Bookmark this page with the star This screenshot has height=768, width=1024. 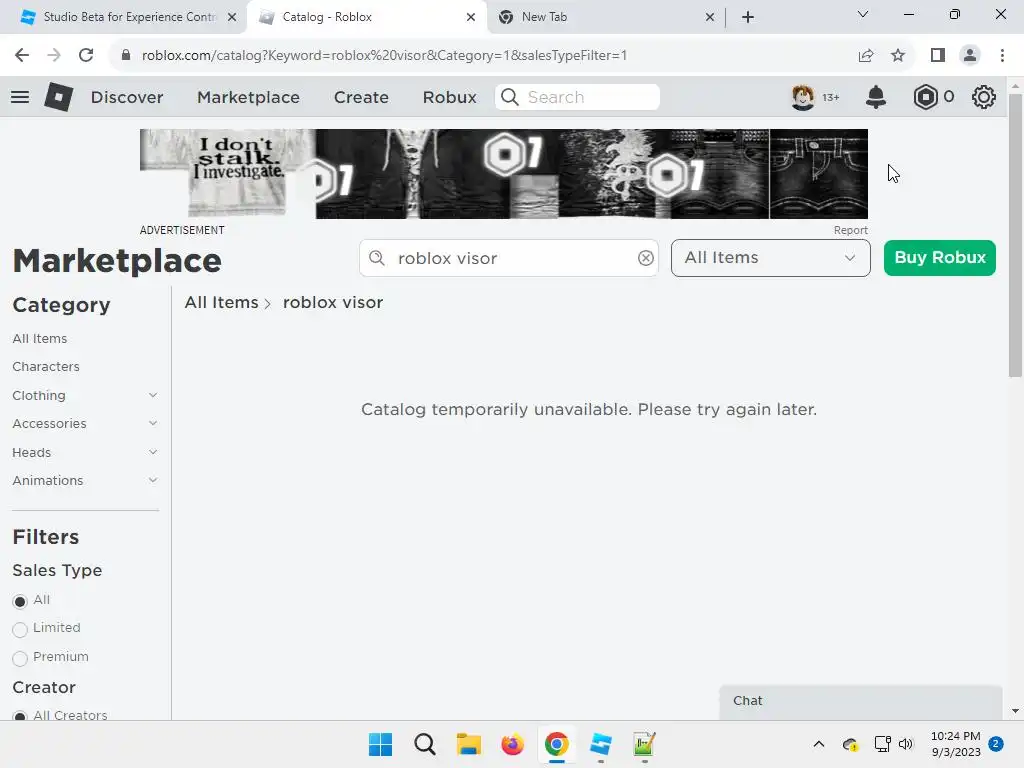click(x=898, y=56)
